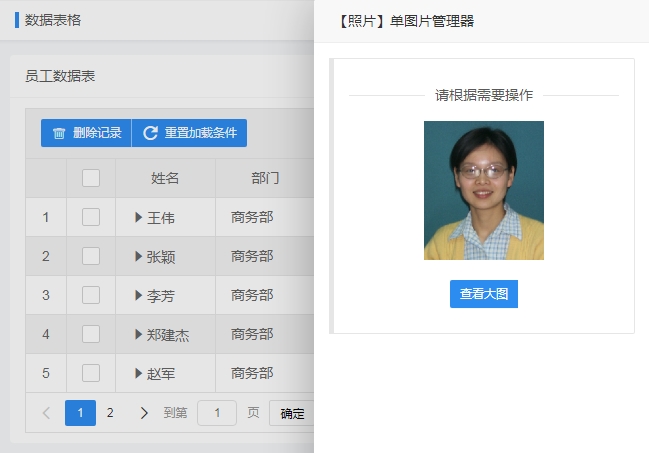Viewport: 649px width, 453px height.
Task: Expand the 王伟 row triangle
Action: coord(139,217)
